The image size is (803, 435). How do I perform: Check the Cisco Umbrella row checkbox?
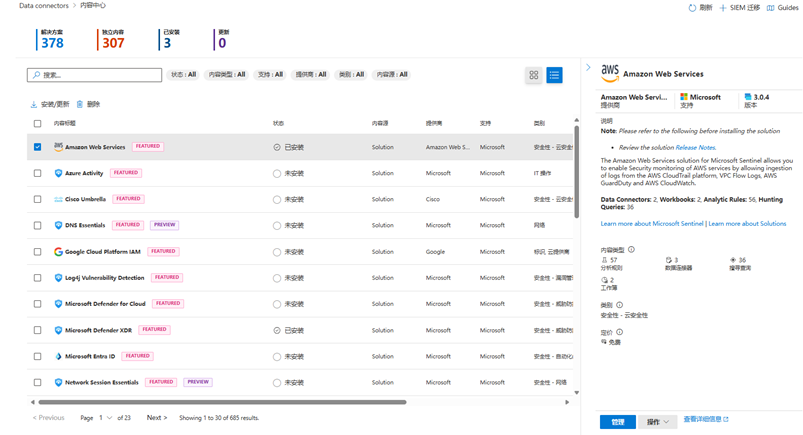click(x=37, y=199)
